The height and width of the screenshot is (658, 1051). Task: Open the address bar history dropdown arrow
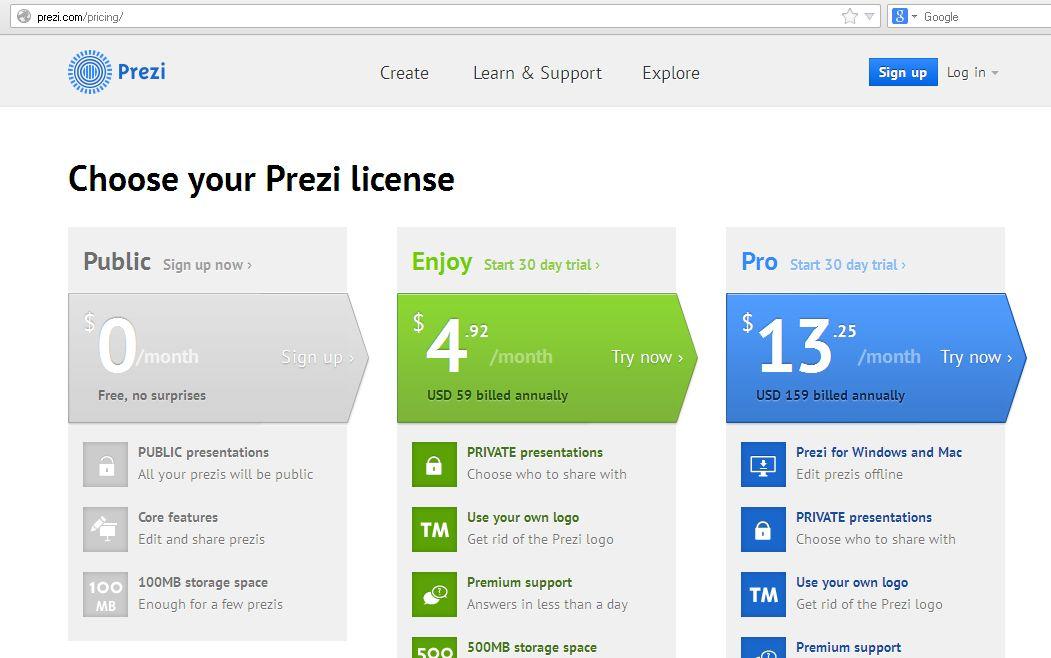click(x=869, y=17)
